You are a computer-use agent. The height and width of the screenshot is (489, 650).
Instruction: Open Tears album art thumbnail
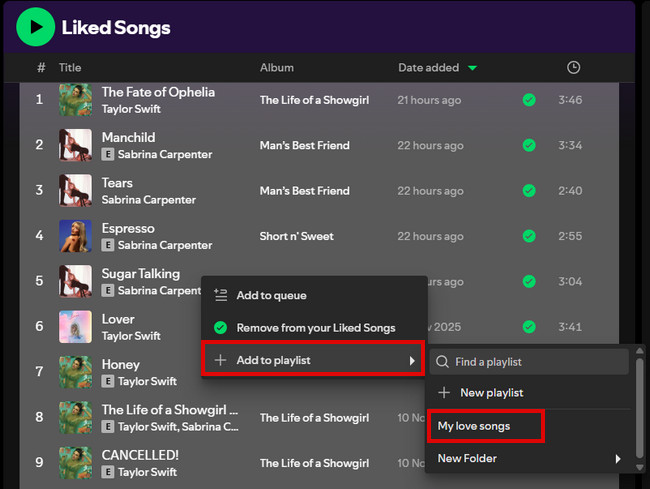pos(75,191)
